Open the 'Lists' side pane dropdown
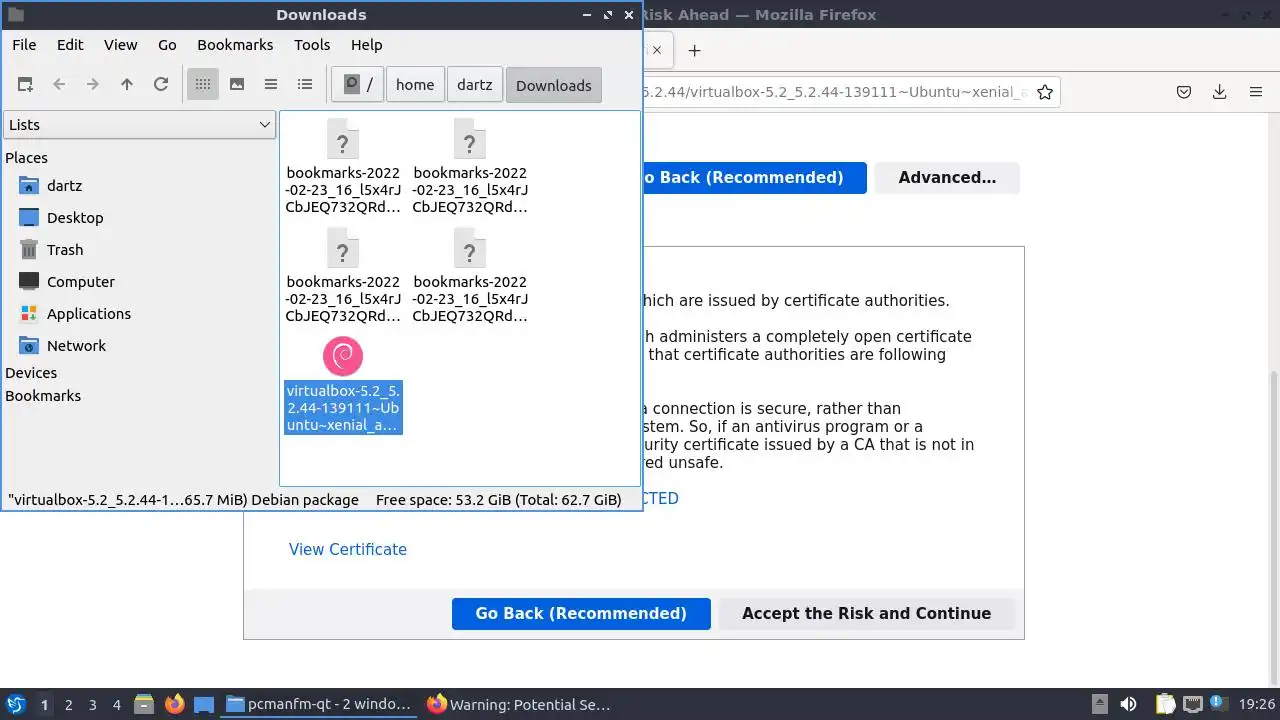1280x720 pixels. click(x=139, y=125)
